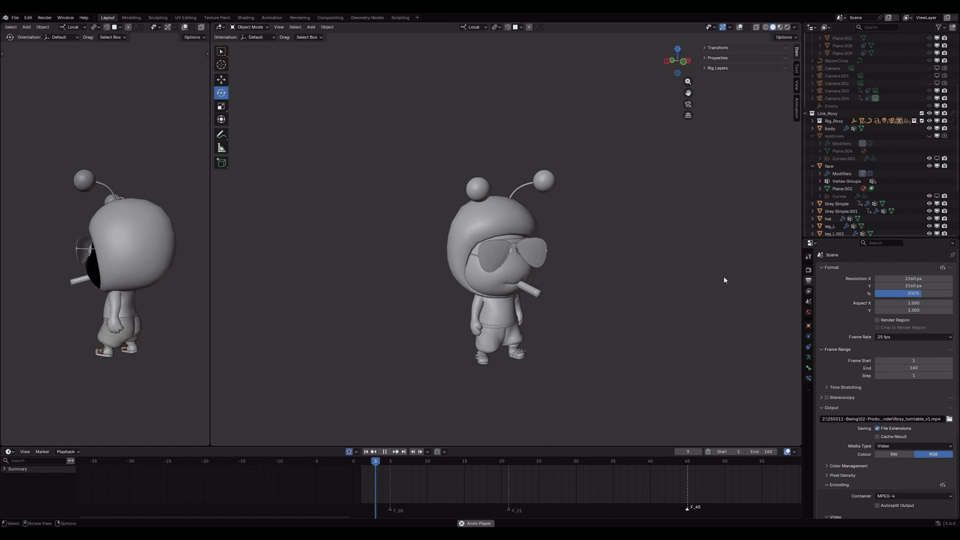Image resolution: width=960 pixels, height=540 pixels.
Task: Select the Select Box tool in the viewport toolbar
Action: [221, 51]
